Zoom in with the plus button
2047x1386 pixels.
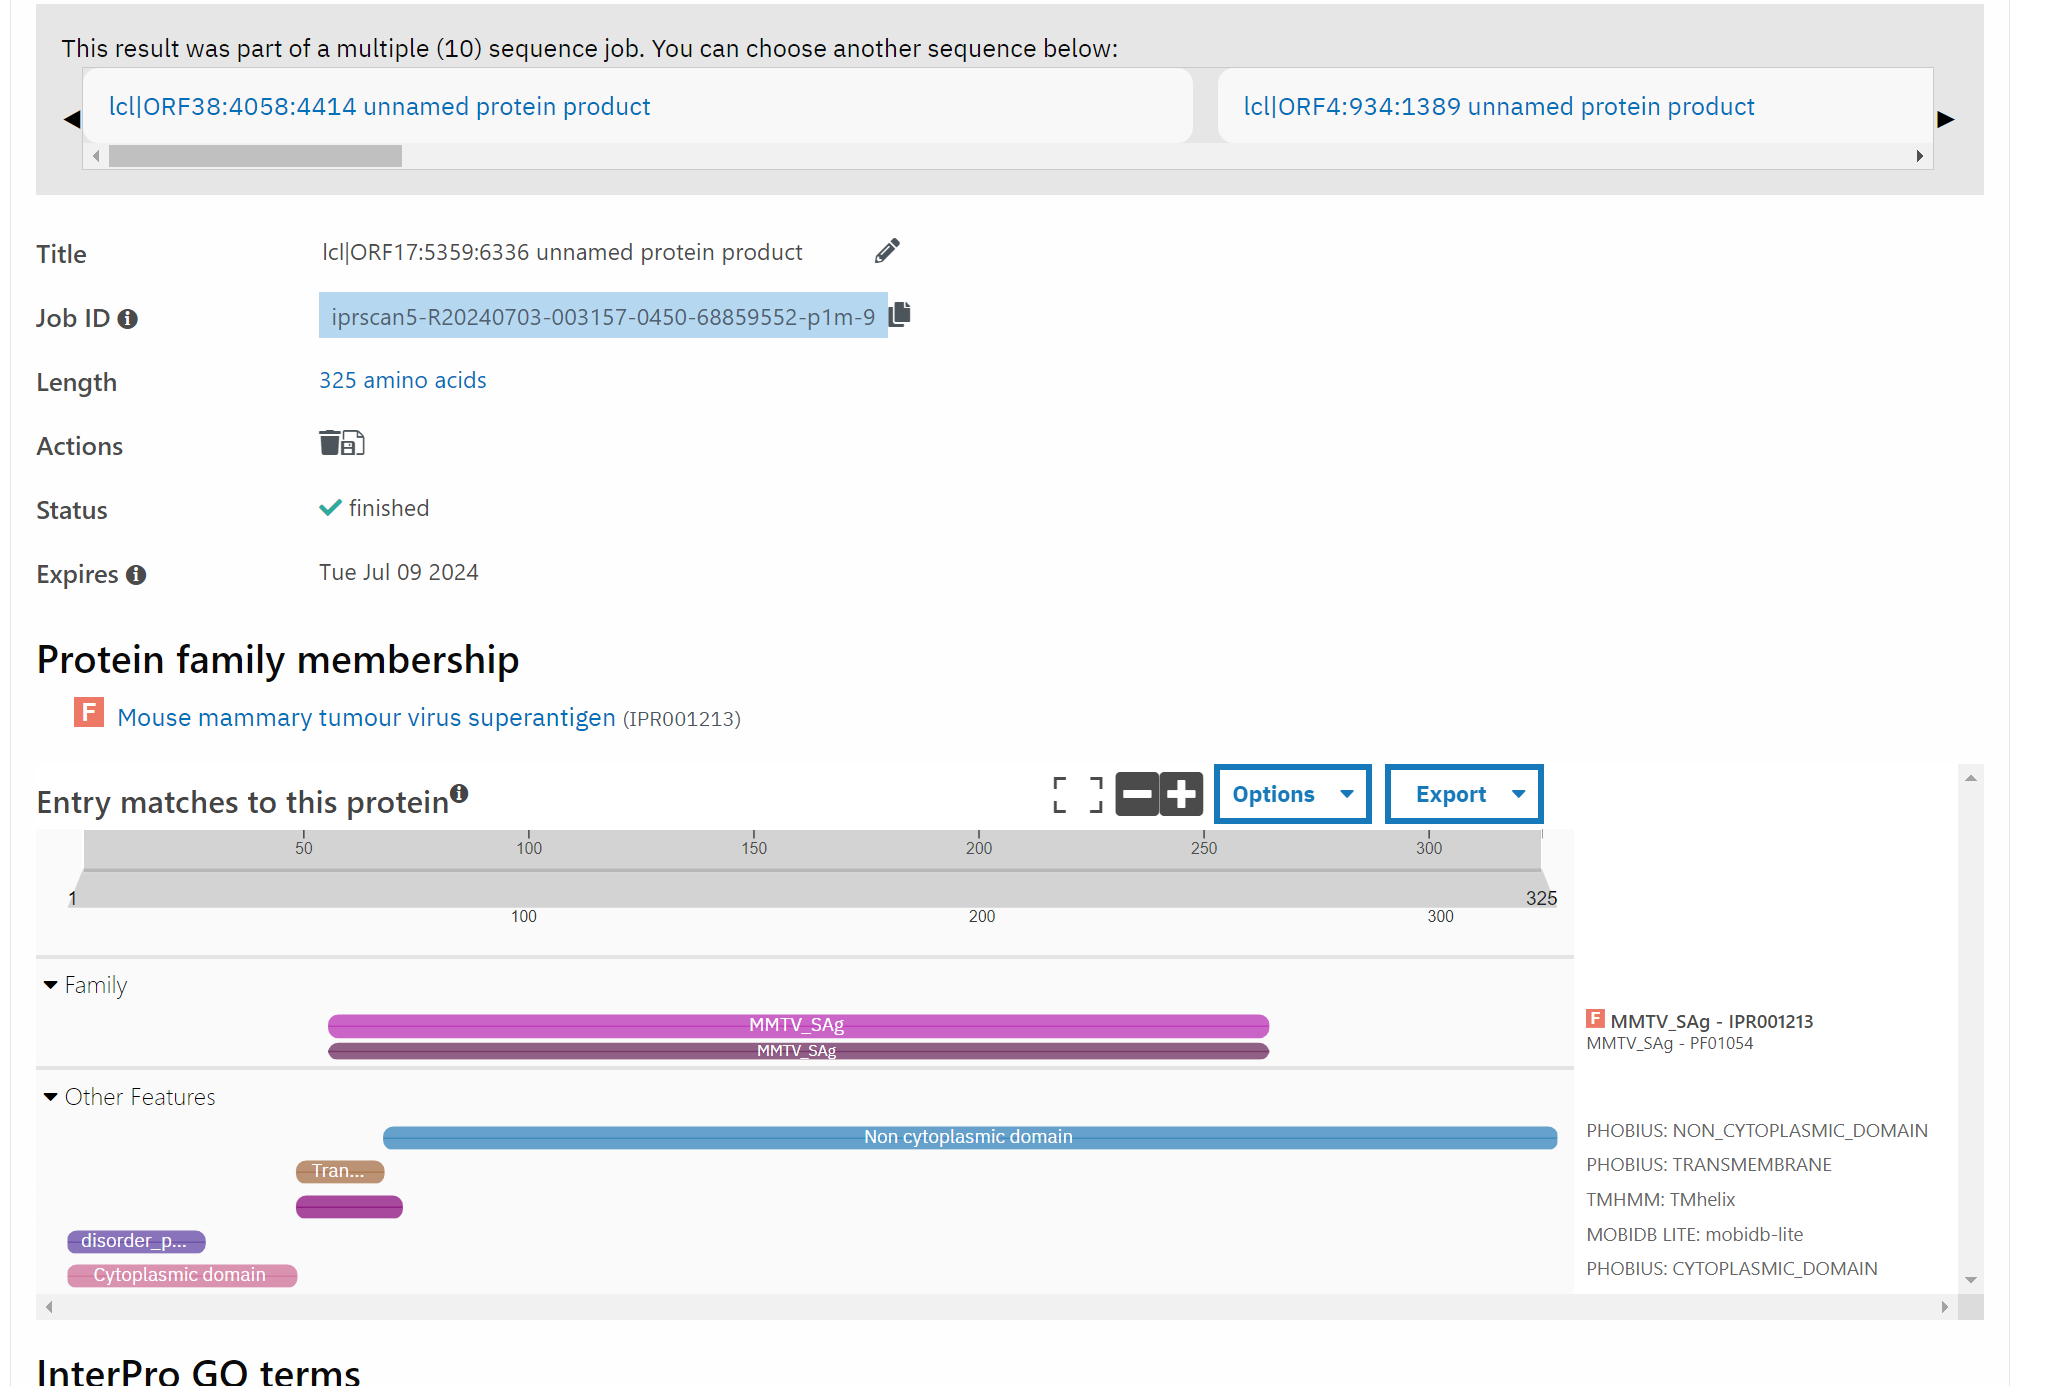pyautogui.click(x=1181, y=795)
